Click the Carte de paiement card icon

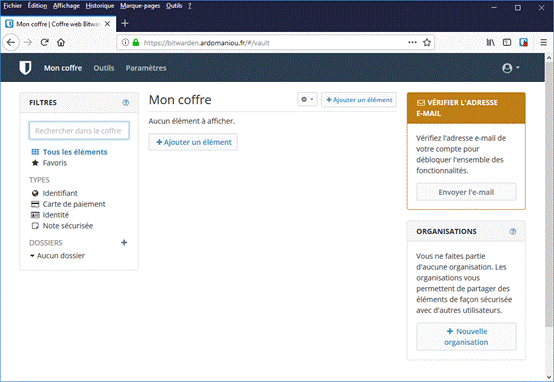pyautogui.click(x=35, y=204)
